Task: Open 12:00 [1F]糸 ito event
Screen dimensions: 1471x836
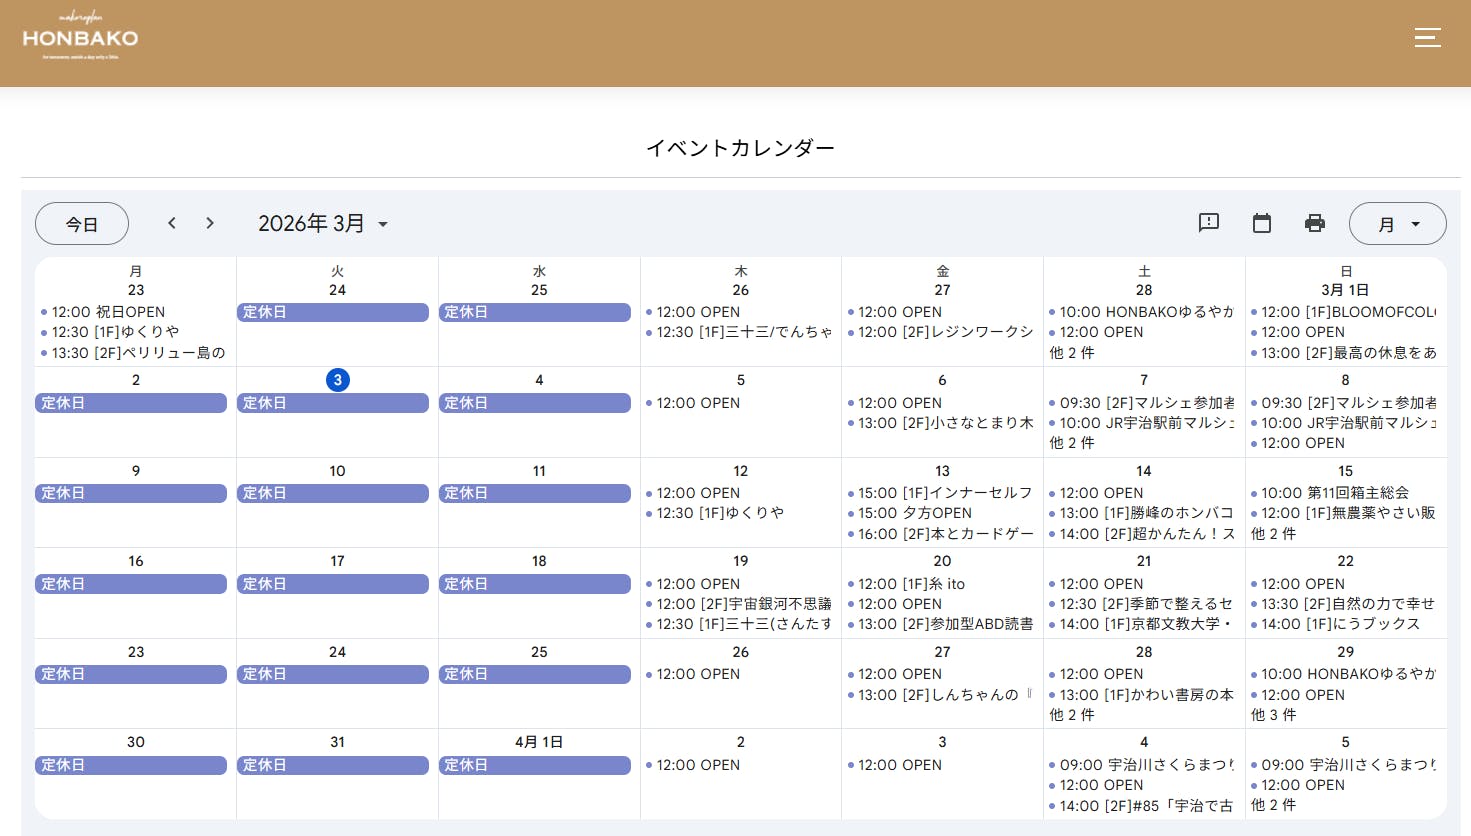Action: click(911, 584)
